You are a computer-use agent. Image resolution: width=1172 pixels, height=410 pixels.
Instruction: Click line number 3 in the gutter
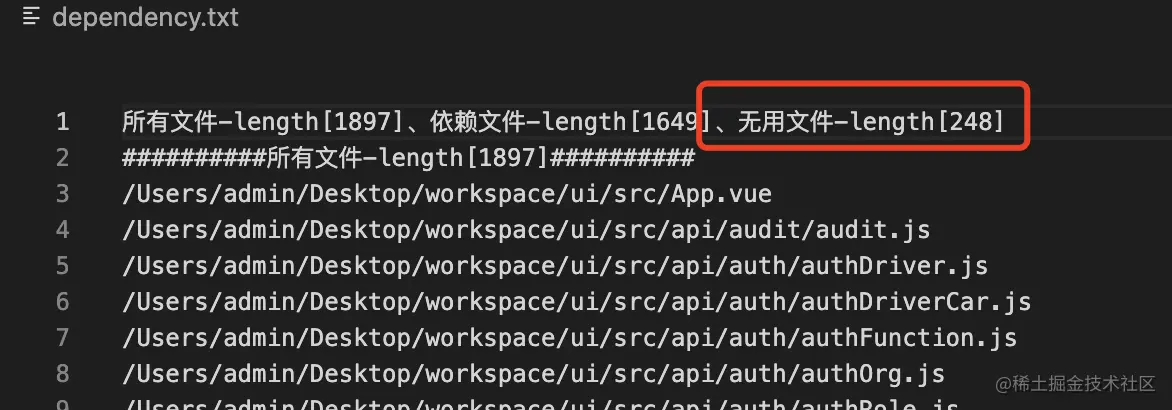tap(62, 194)
